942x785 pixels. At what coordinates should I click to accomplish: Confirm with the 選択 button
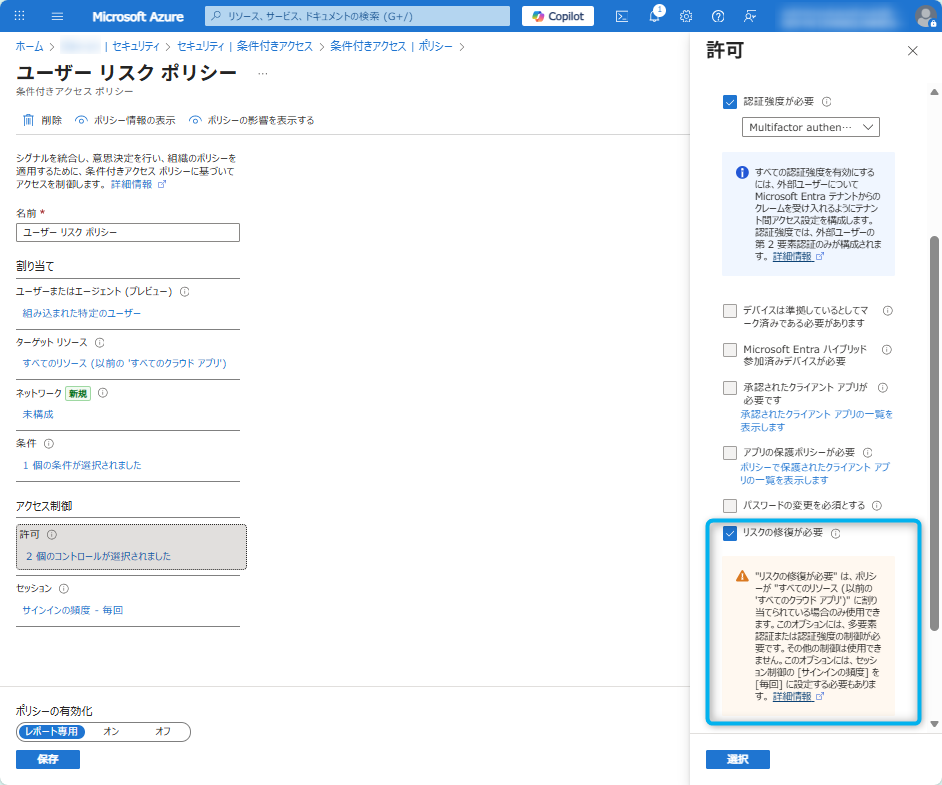738,759
